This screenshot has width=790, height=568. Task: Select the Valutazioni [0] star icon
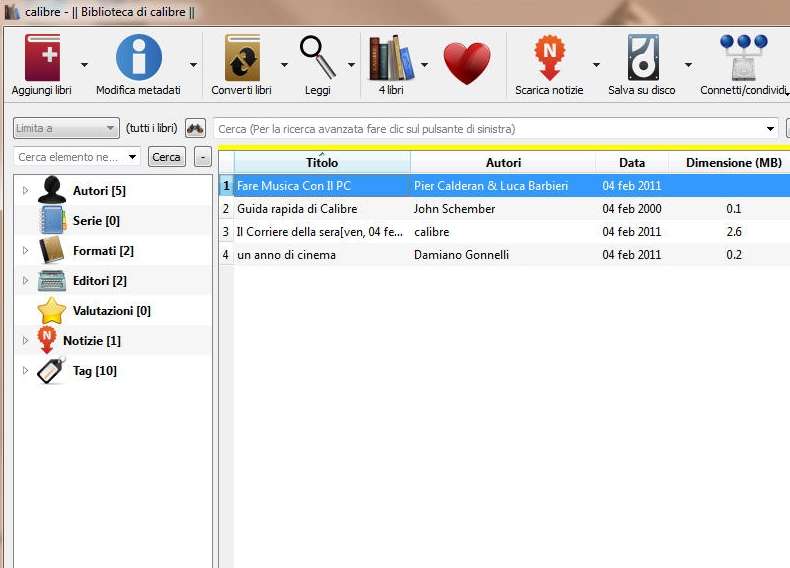[51, 310]
